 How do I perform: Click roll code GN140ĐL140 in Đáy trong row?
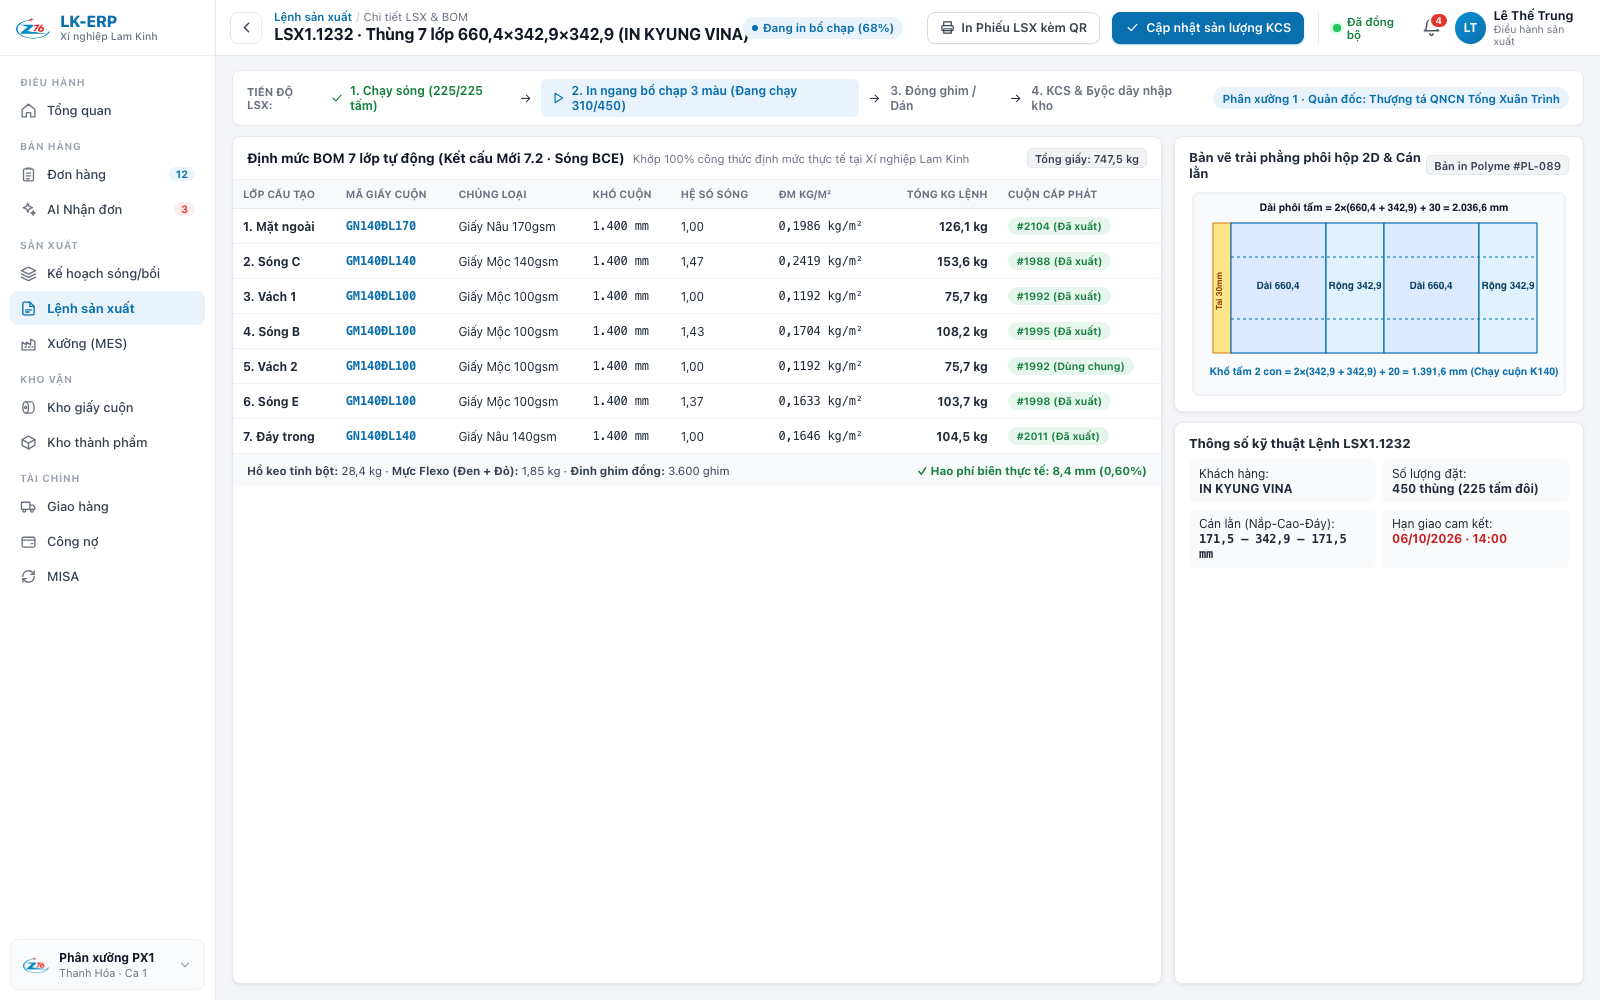[381, 437]
